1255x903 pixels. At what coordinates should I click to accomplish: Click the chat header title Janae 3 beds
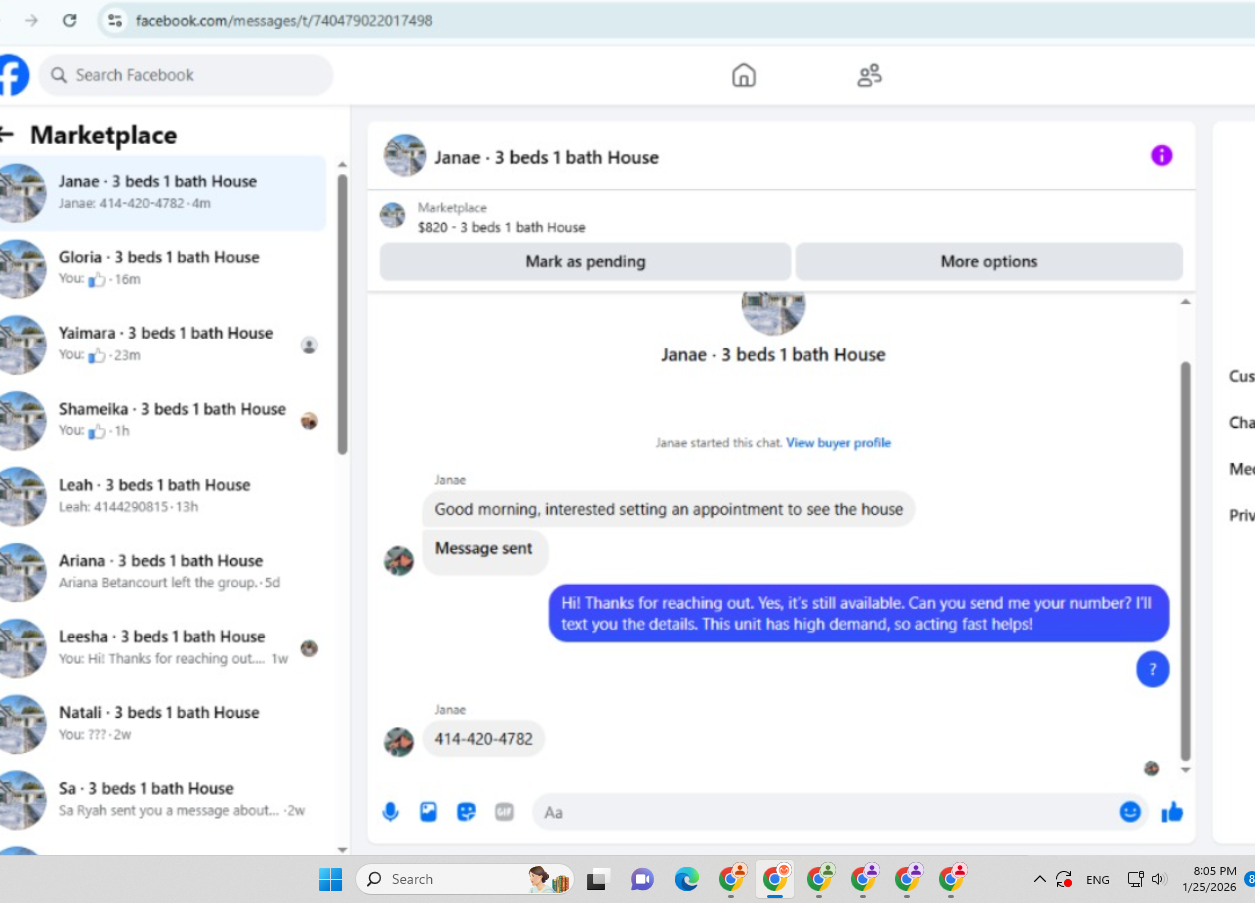coord(546,157)
